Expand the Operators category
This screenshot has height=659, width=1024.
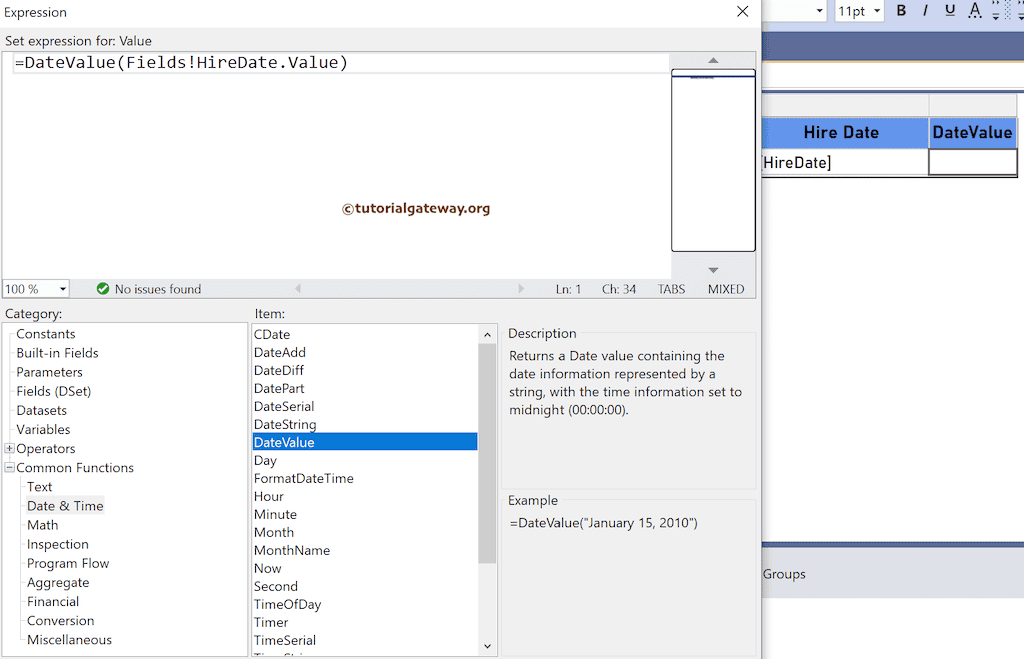(8, 448)
